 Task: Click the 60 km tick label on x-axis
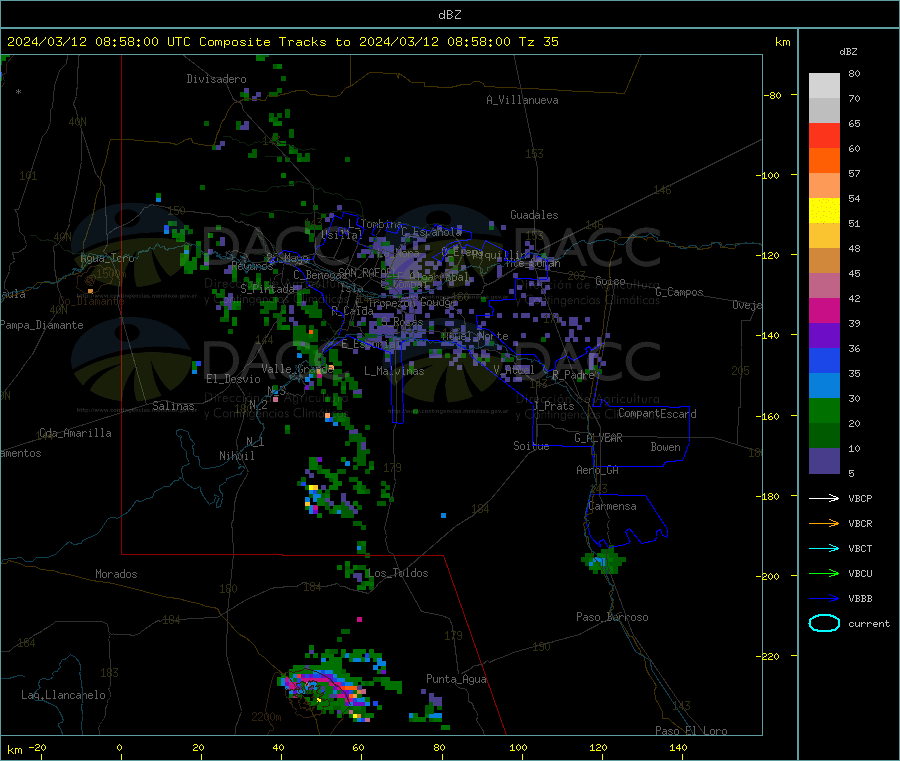[x=358, y=747]
